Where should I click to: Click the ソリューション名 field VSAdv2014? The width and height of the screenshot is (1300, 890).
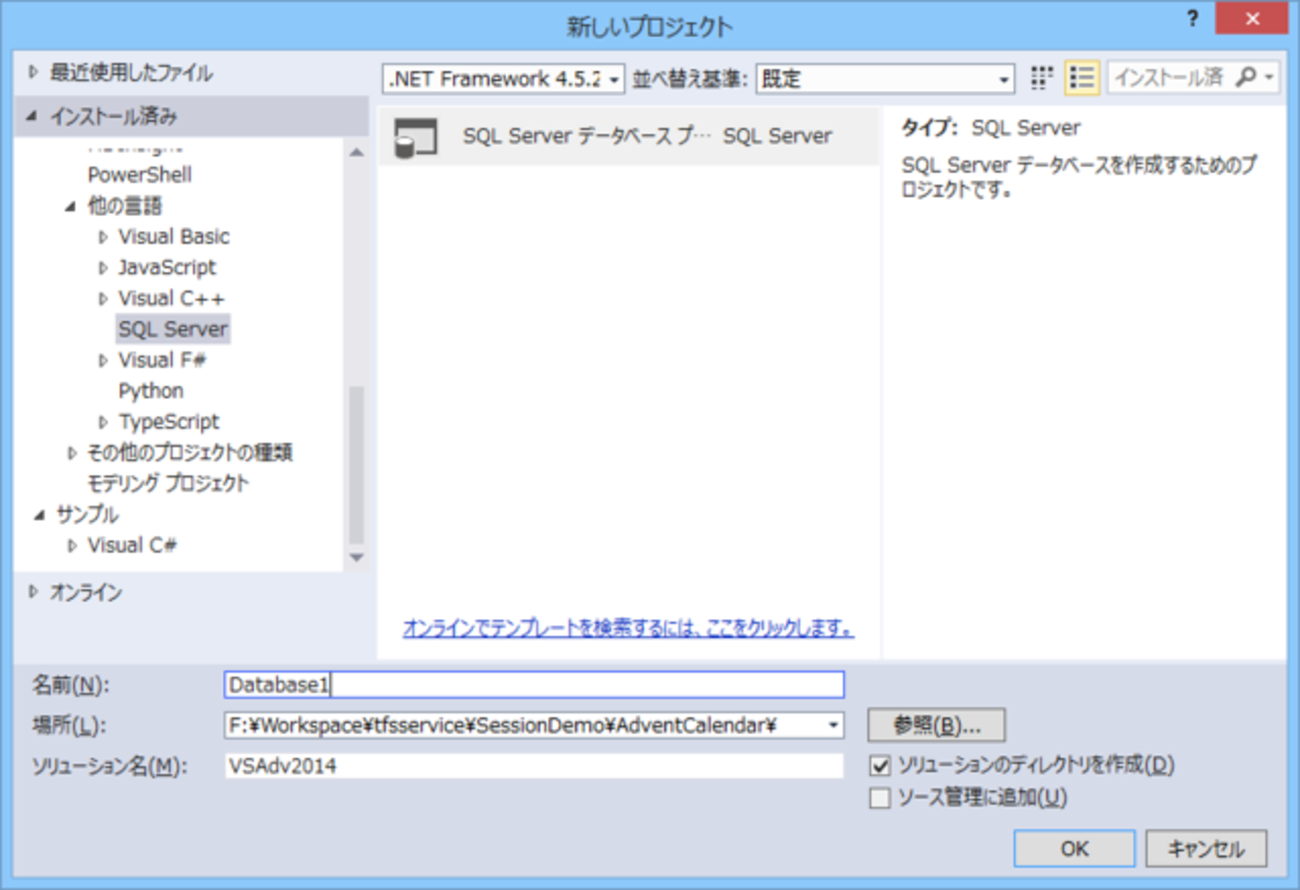[x=534, y=766]
